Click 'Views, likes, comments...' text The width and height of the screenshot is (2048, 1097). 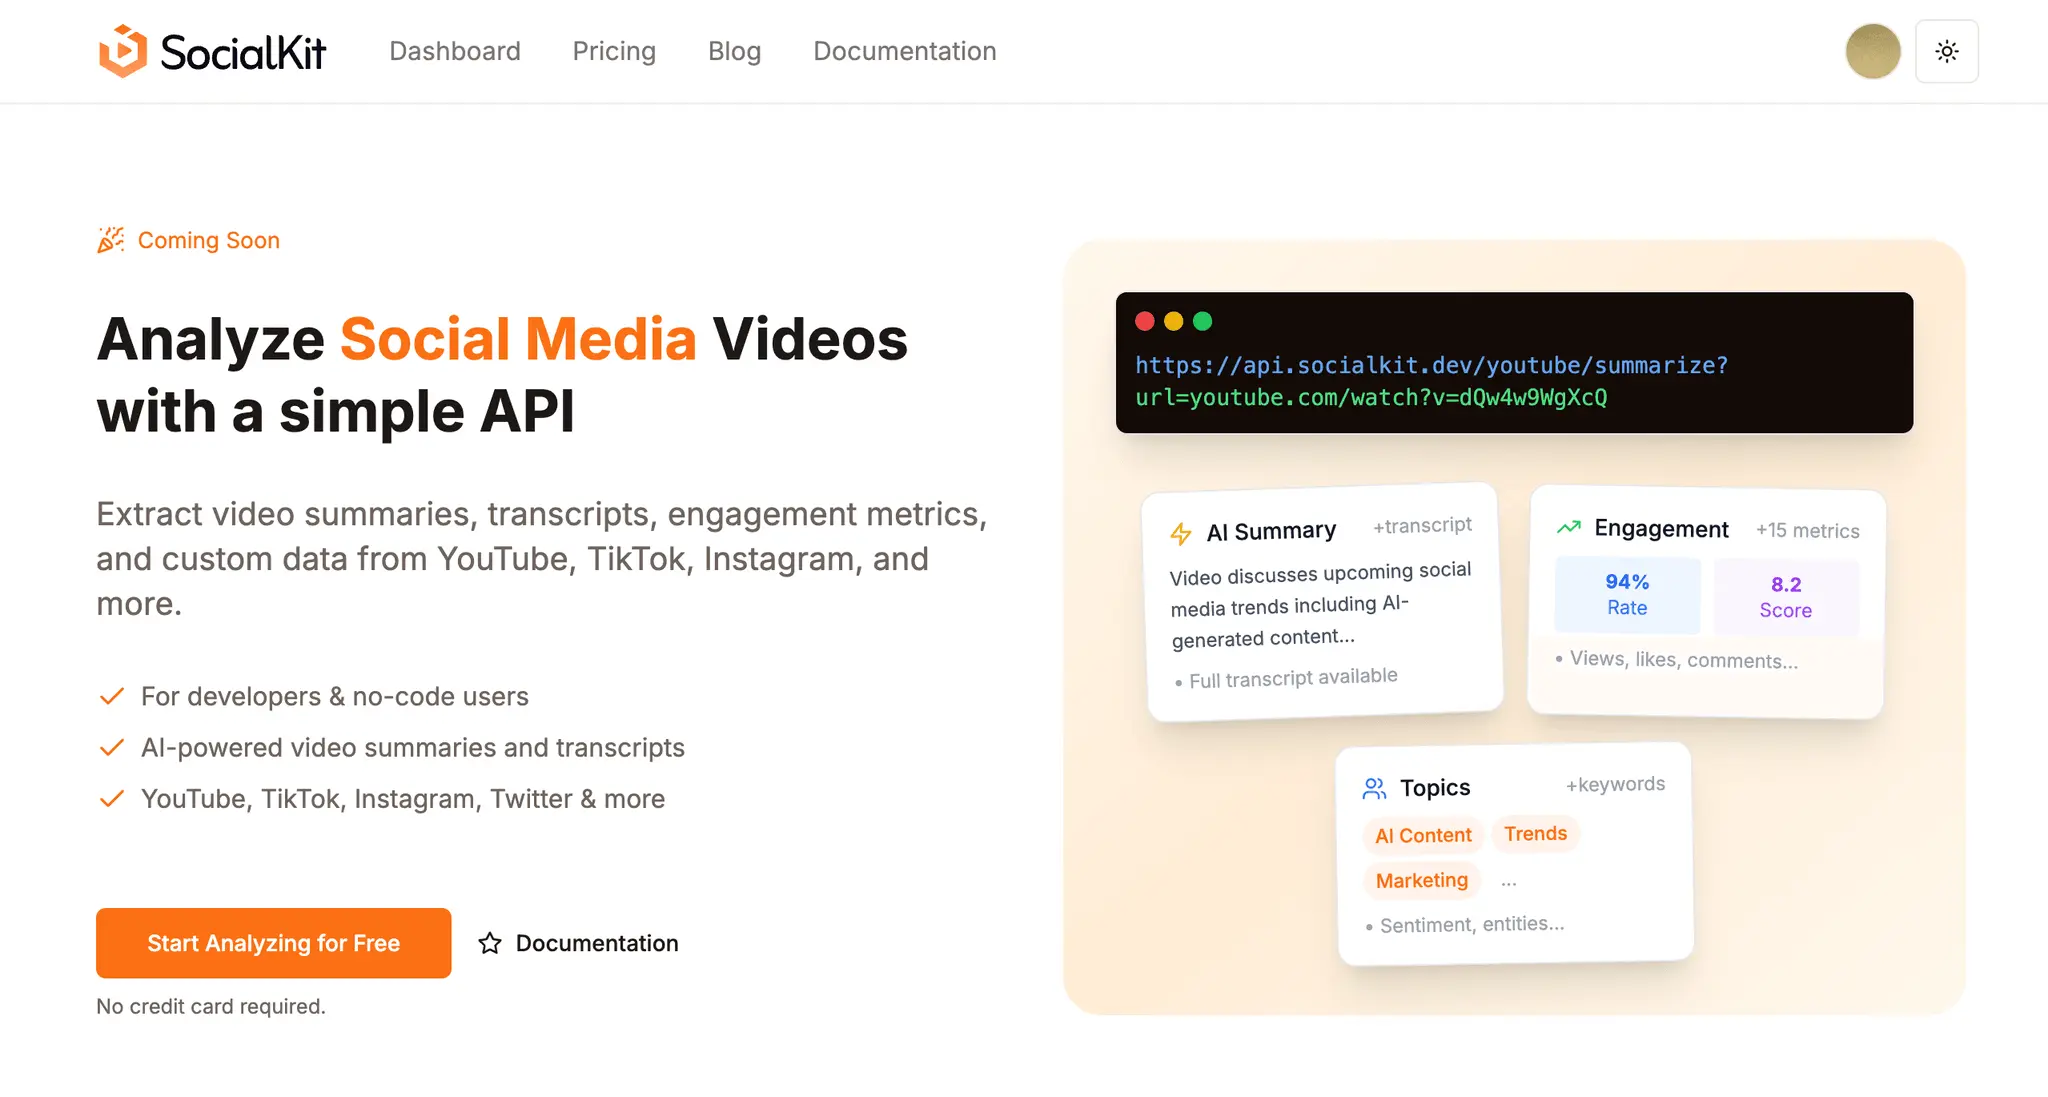(1684, 660)
